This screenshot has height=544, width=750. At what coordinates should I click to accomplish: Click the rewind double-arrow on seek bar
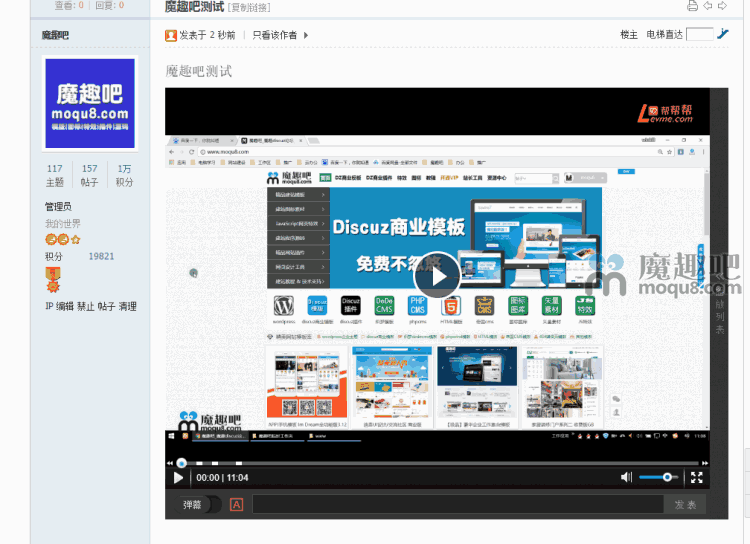(170, 463)
